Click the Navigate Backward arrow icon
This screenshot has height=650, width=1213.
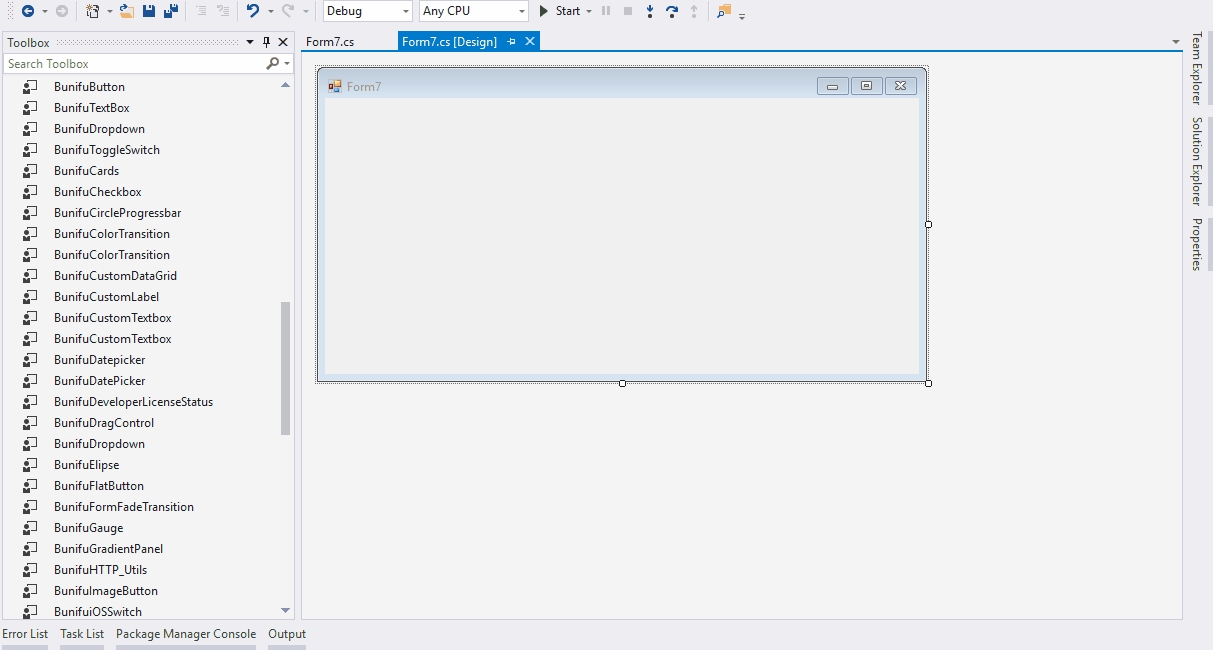coord(27,11)
